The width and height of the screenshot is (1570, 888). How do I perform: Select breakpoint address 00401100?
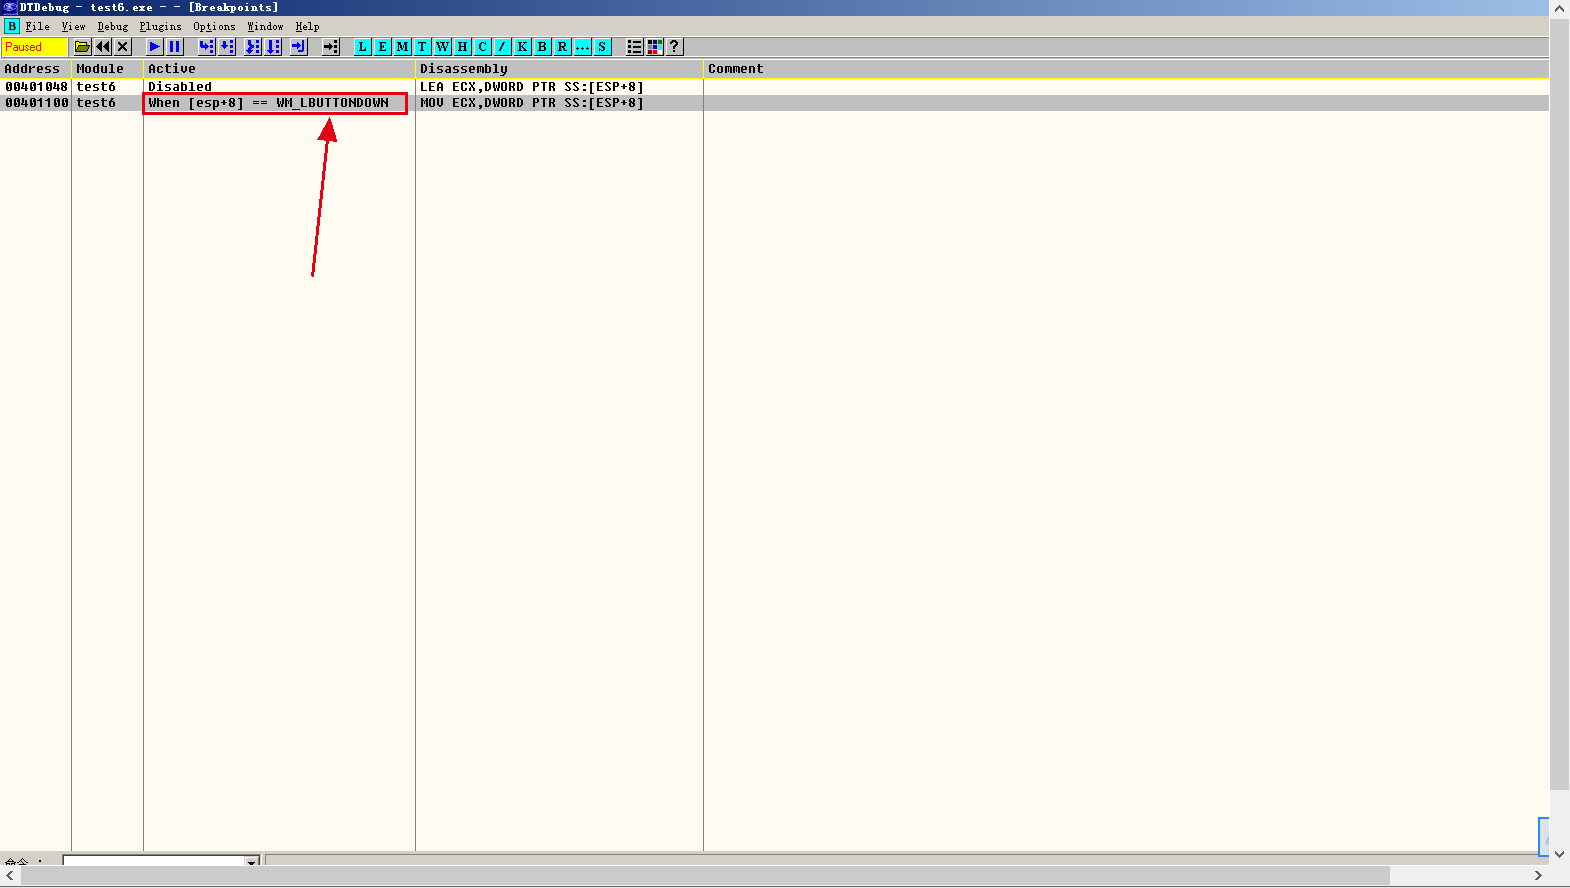click(x=37, y=103)
